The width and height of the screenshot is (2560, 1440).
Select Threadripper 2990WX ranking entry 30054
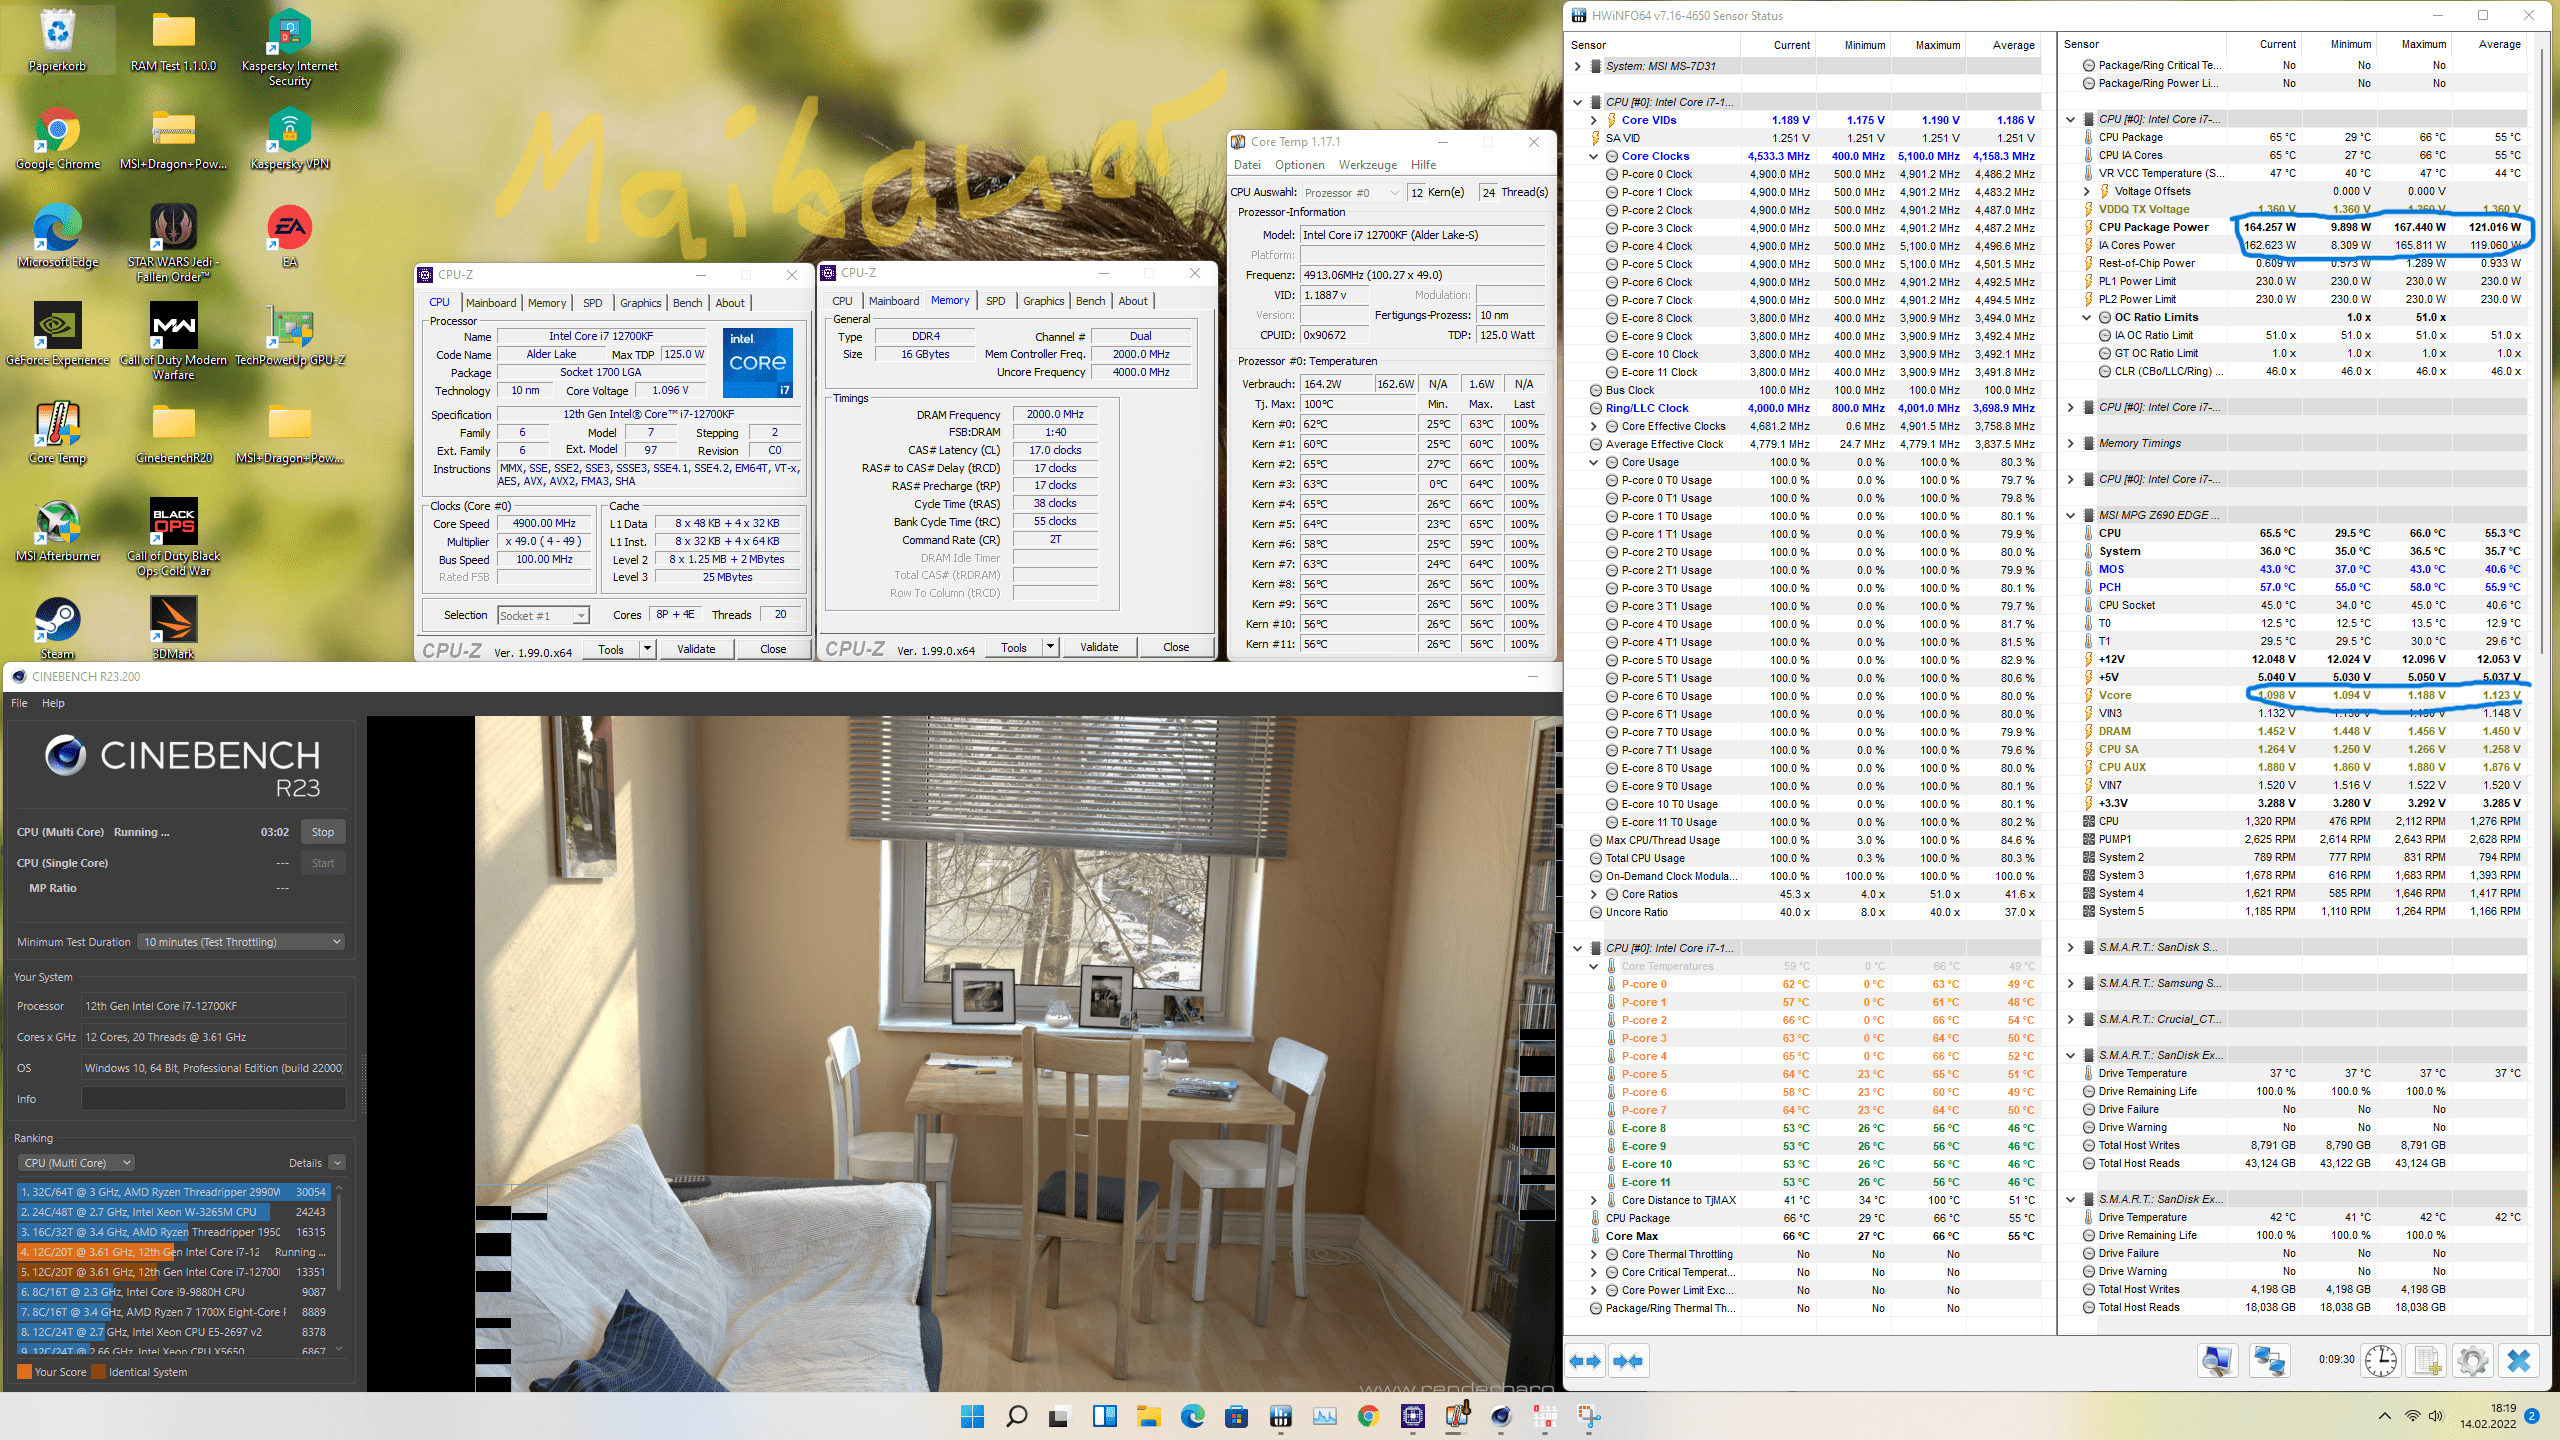[173, 1192]
